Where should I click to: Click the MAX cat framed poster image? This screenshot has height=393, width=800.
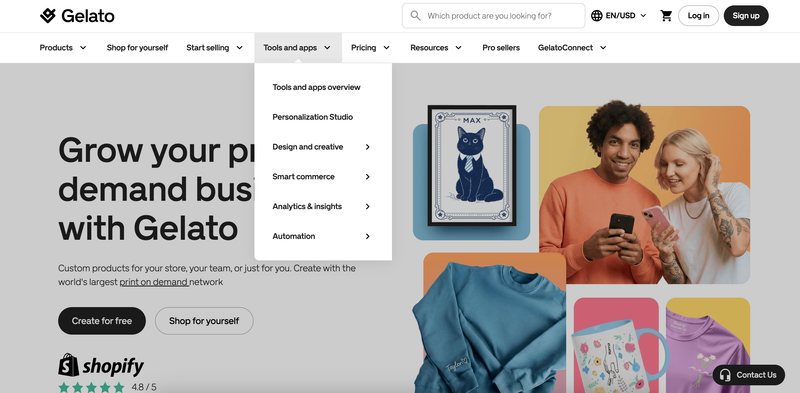tap(472, 165)
